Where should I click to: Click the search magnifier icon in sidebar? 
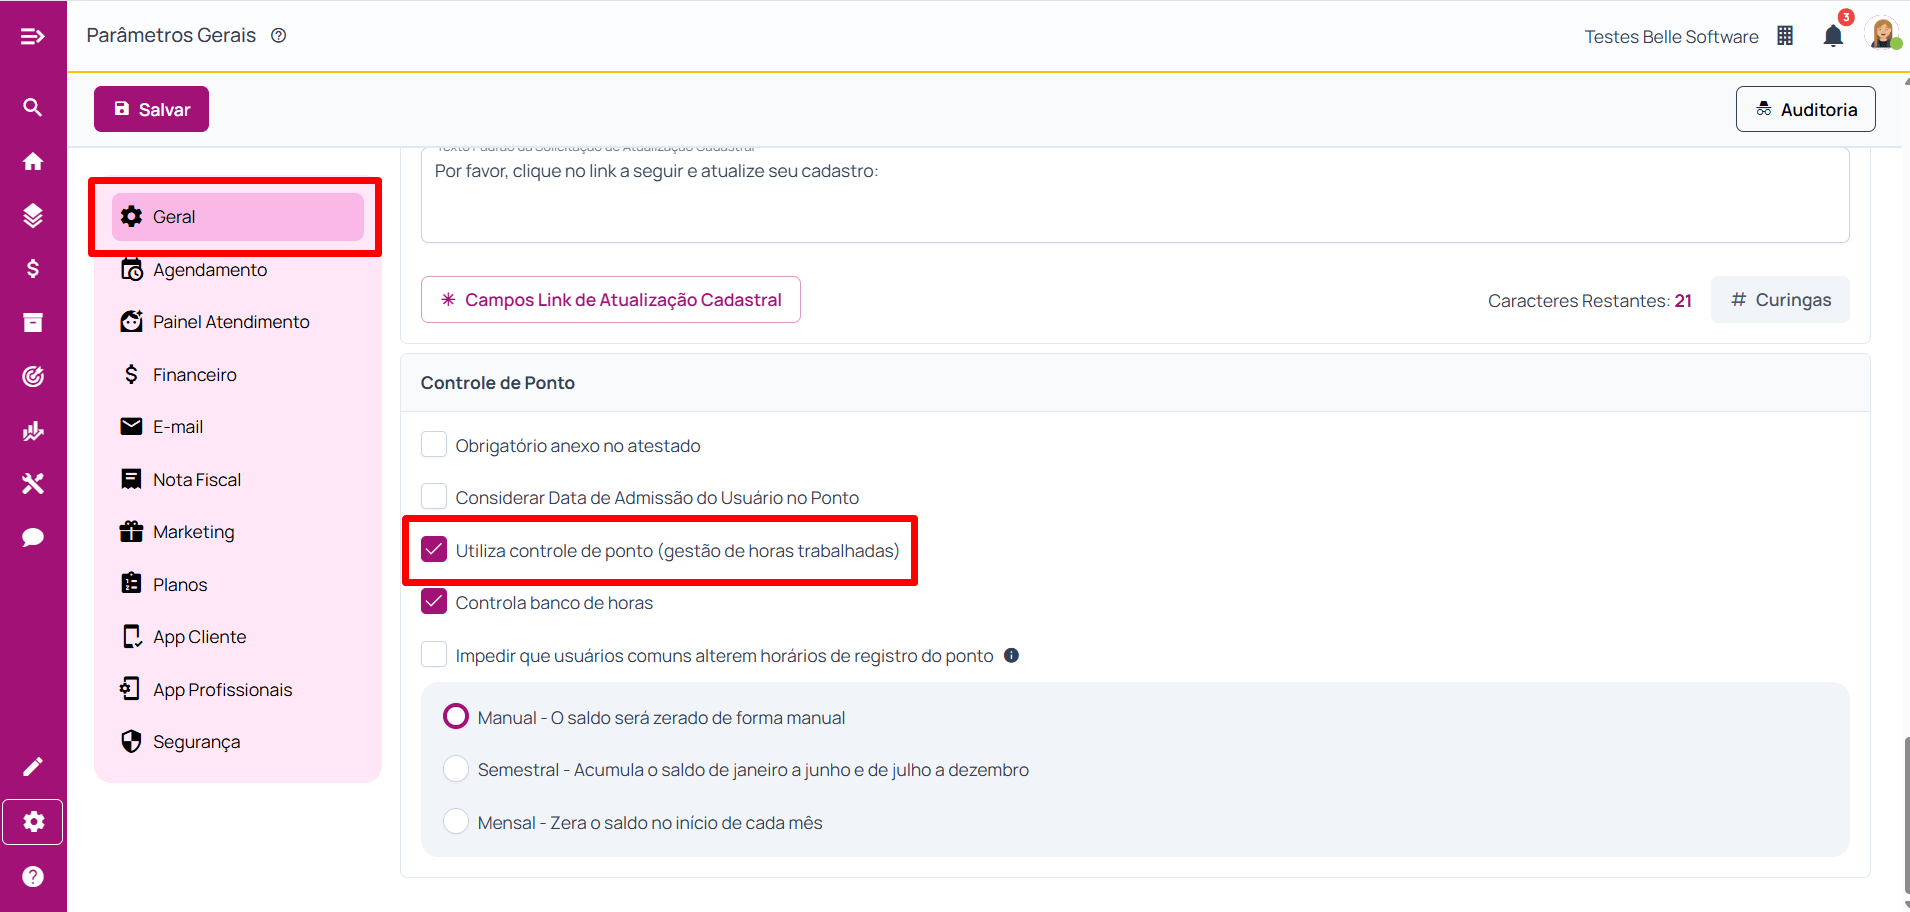pyautogui.click(x=33, y=107)
